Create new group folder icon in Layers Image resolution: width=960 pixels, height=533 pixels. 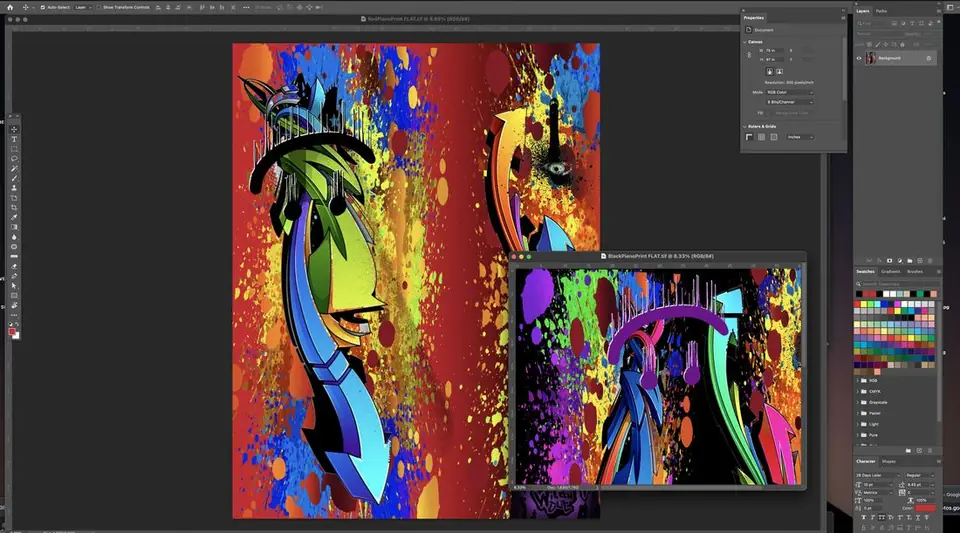910,261
